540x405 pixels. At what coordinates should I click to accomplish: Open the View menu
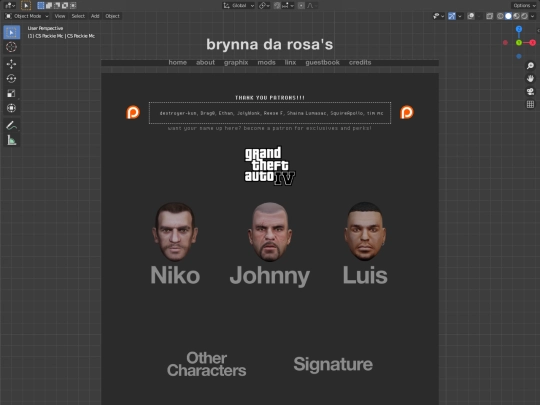tap(60, 16)
